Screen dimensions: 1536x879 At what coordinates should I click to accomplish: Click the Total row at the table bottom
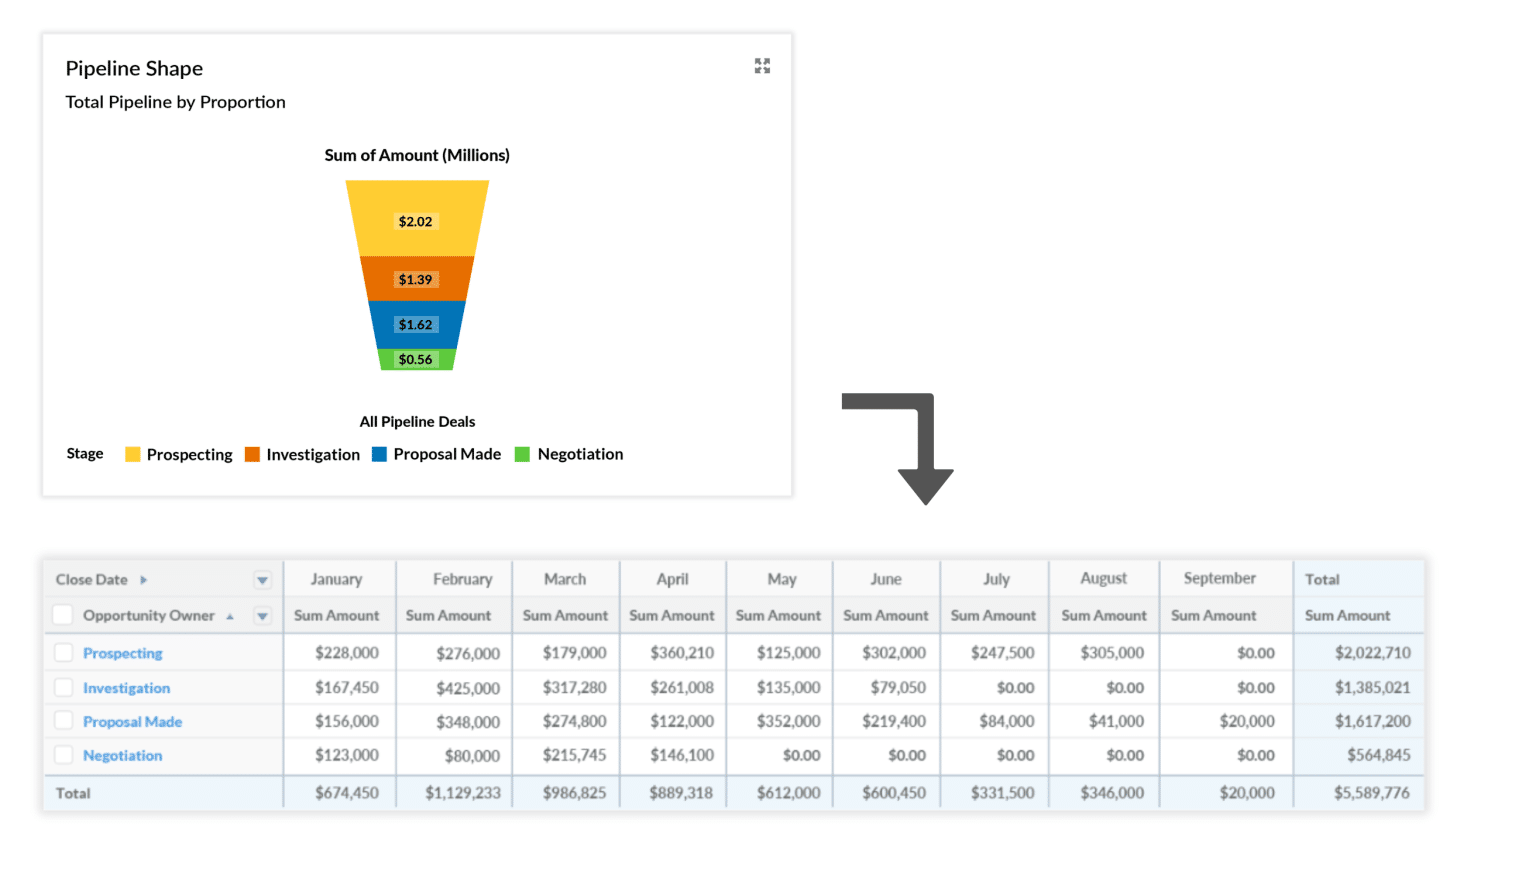tap(73, 792)
